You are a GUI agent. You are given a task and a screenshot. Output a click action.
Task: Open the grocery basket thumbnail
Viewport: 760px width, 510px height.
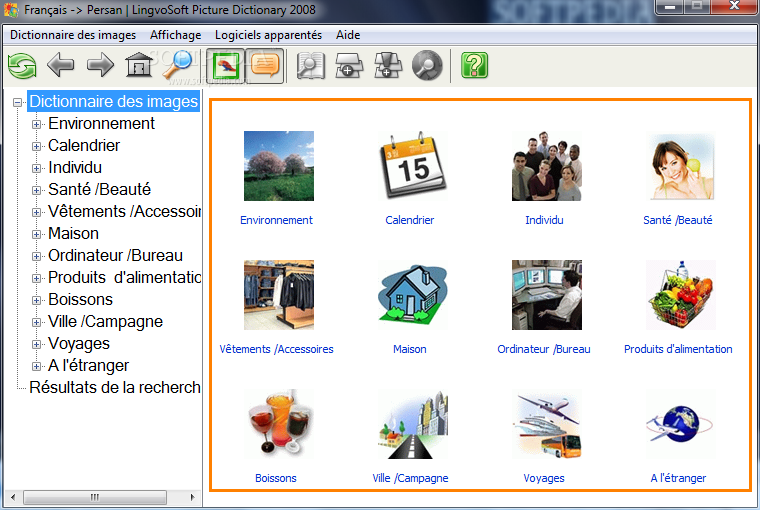tap(681, 295)
